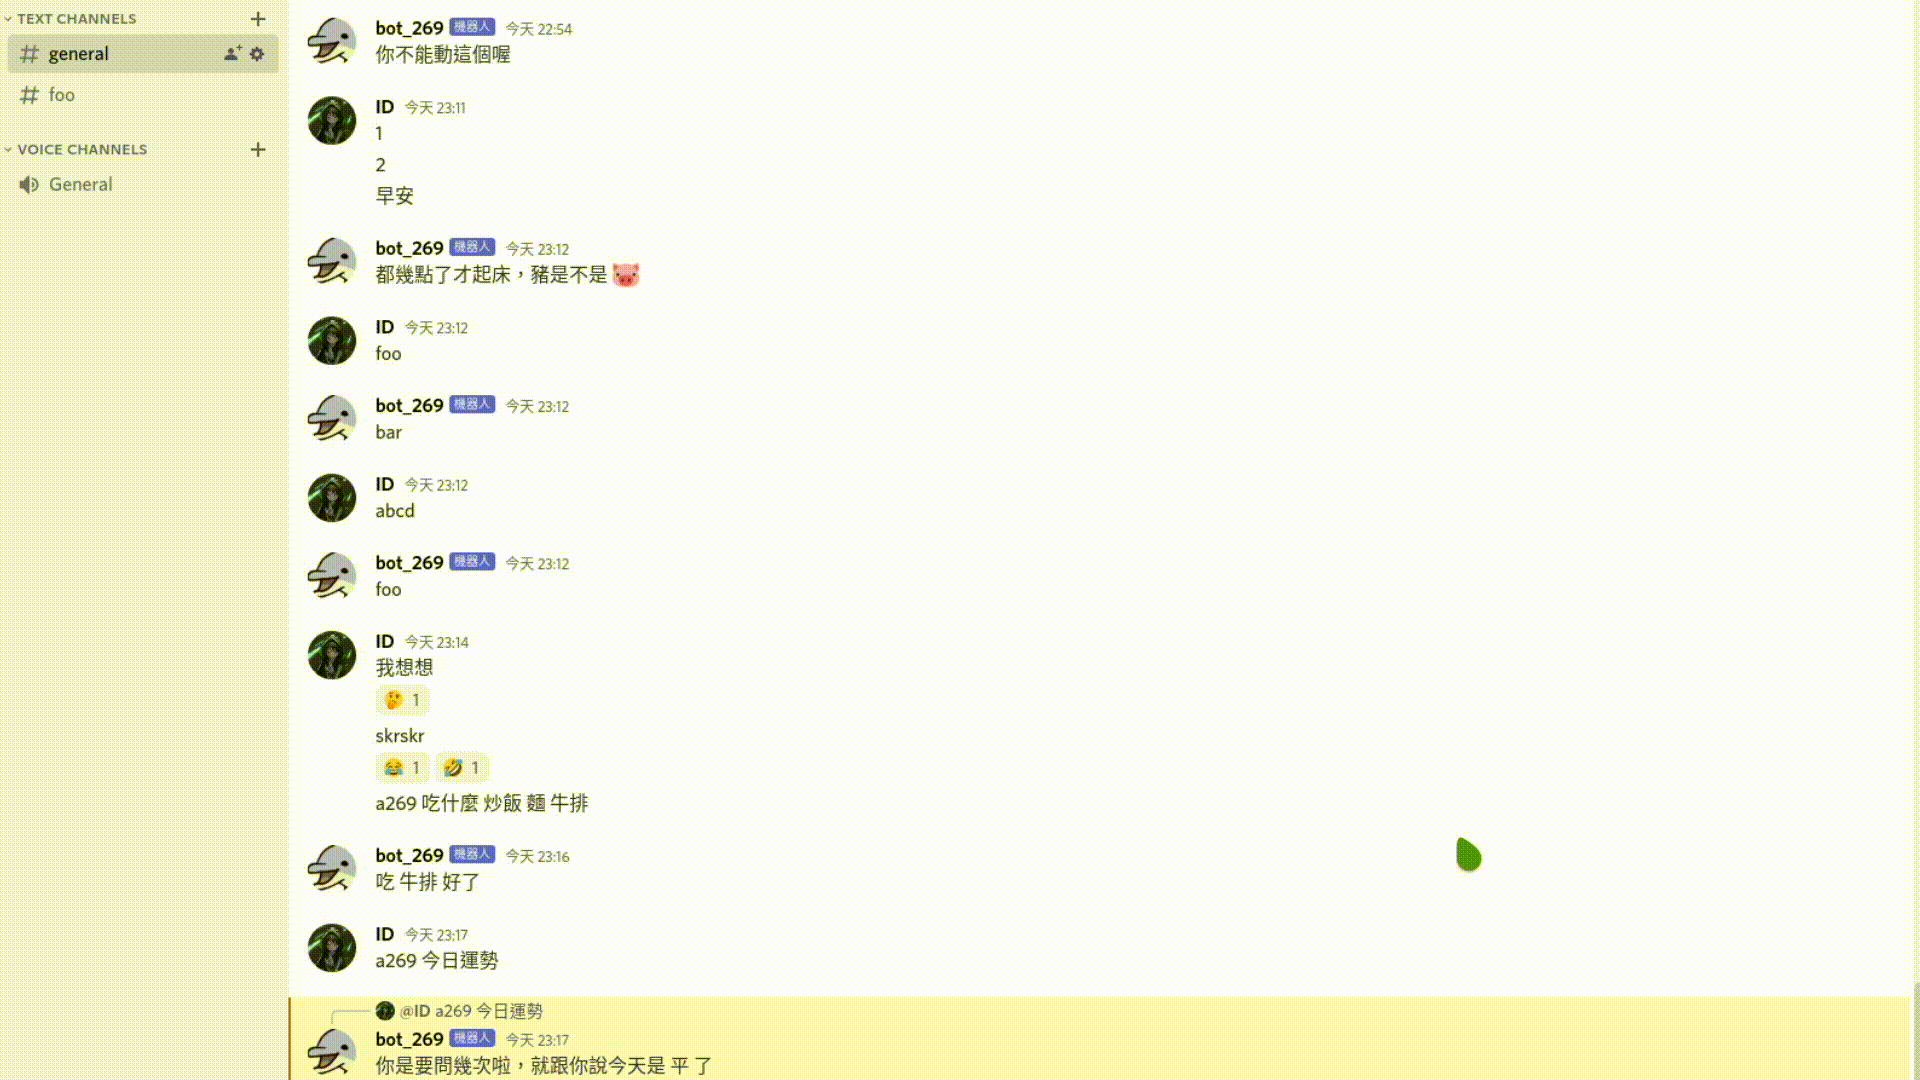This screenshot has width=1920, height=1080.
Task: Collapse the TEXT CHANNELS category
Action: (70, 19)
